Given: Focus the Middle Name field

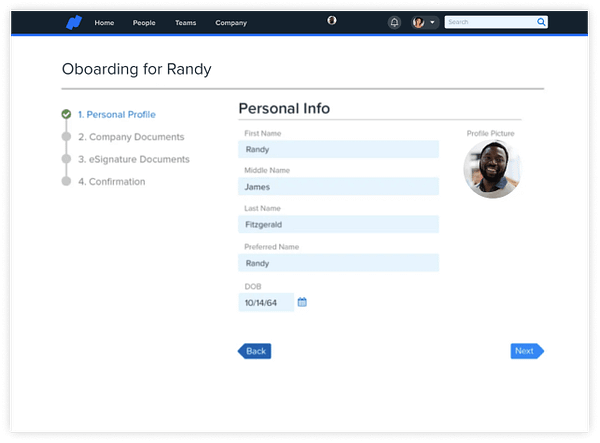Looking at the screenshot, I should point(338,187).
